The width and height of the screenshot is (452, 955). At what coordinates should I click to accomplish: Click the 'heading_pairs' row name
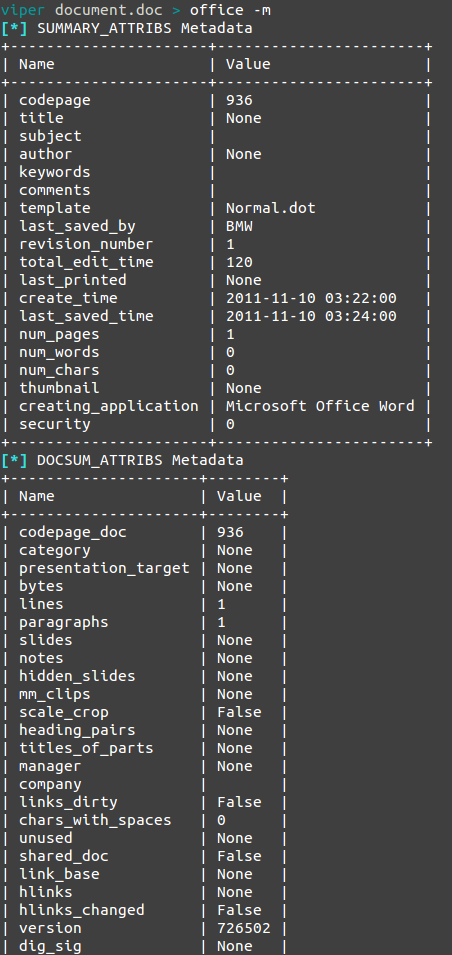click(77, 730)
